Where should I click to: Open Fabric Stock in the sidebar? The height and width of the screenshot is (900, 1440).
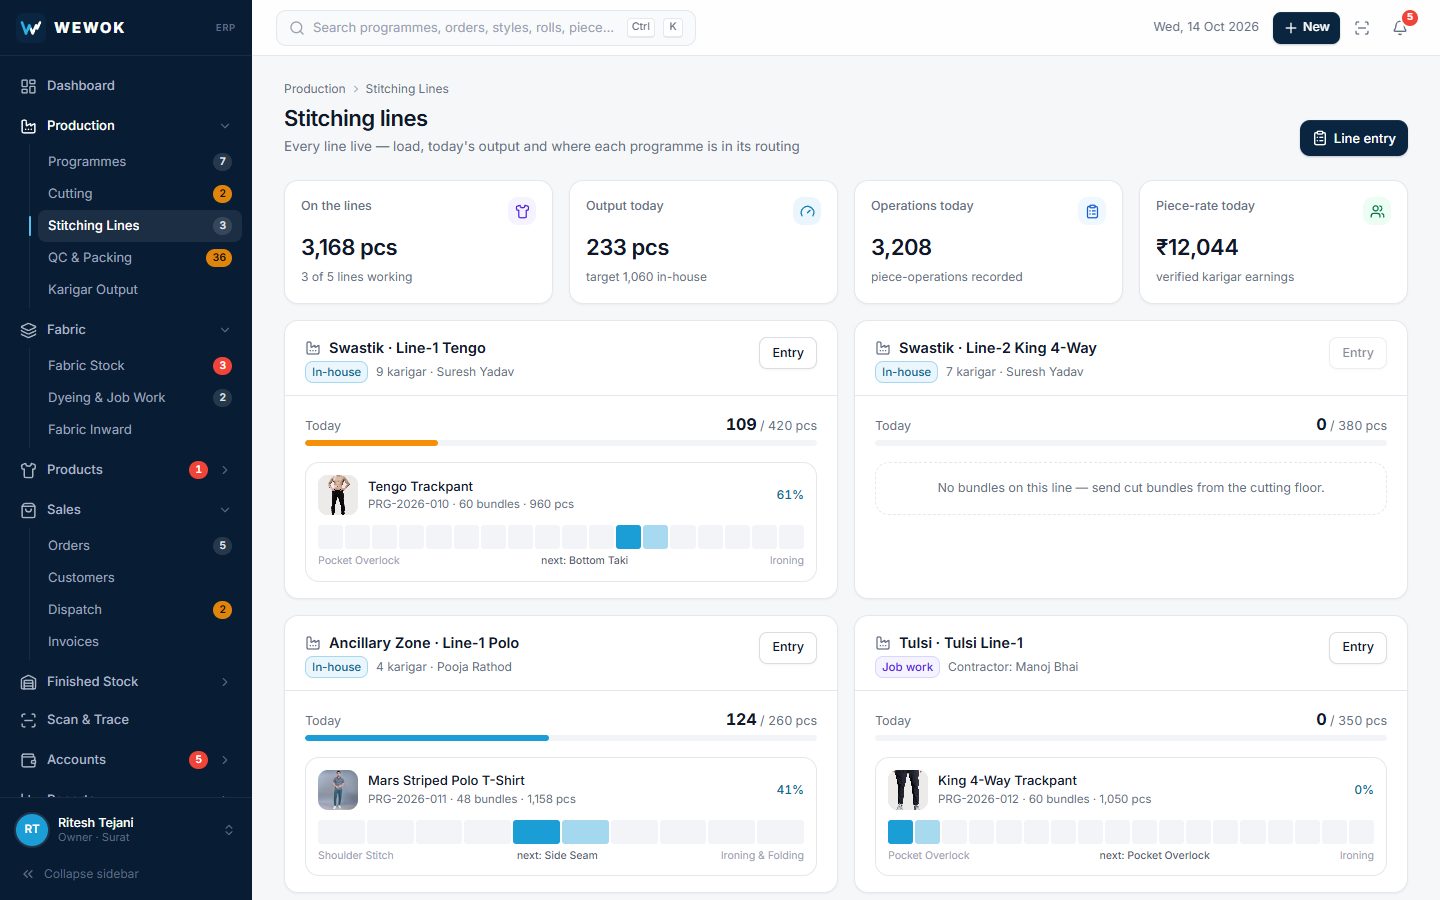(x=140, y=365)
